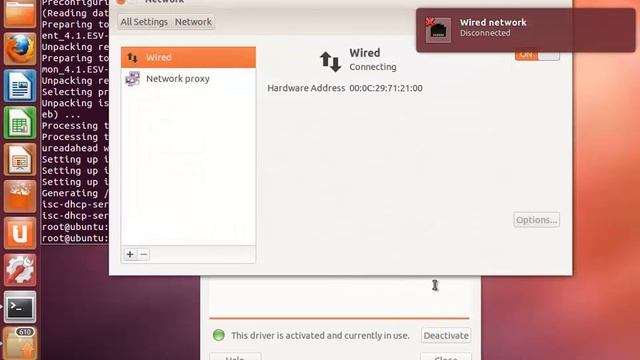The height and width of the screenshot is (360, 640).
Task: Click the Network window close button
Action: [x=121, y=1]
